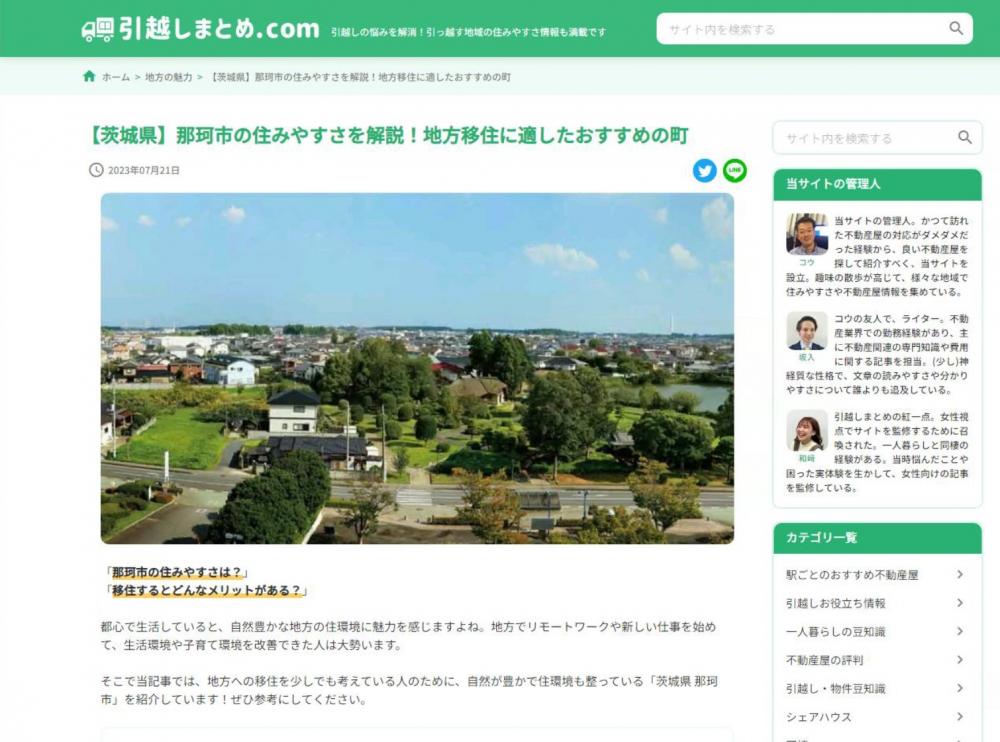Click the 坂入 writer avatar

coord(807,330)
